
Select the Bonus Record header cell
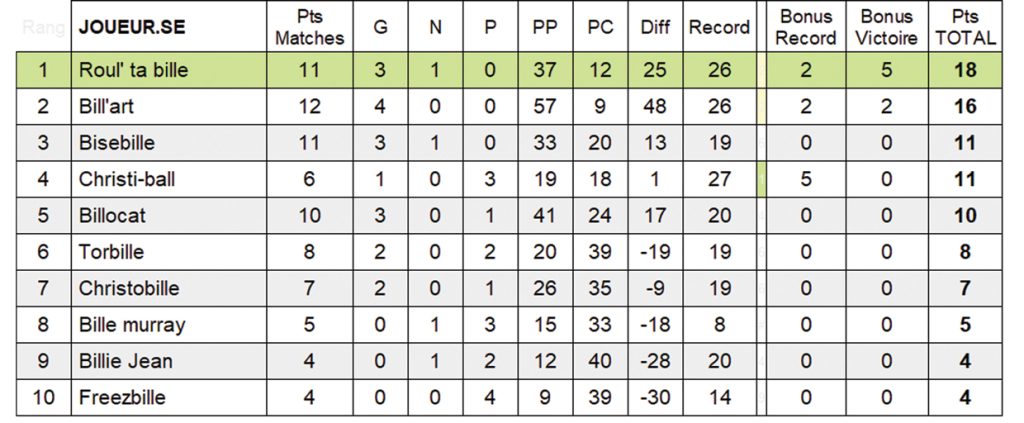coord(806,27)
